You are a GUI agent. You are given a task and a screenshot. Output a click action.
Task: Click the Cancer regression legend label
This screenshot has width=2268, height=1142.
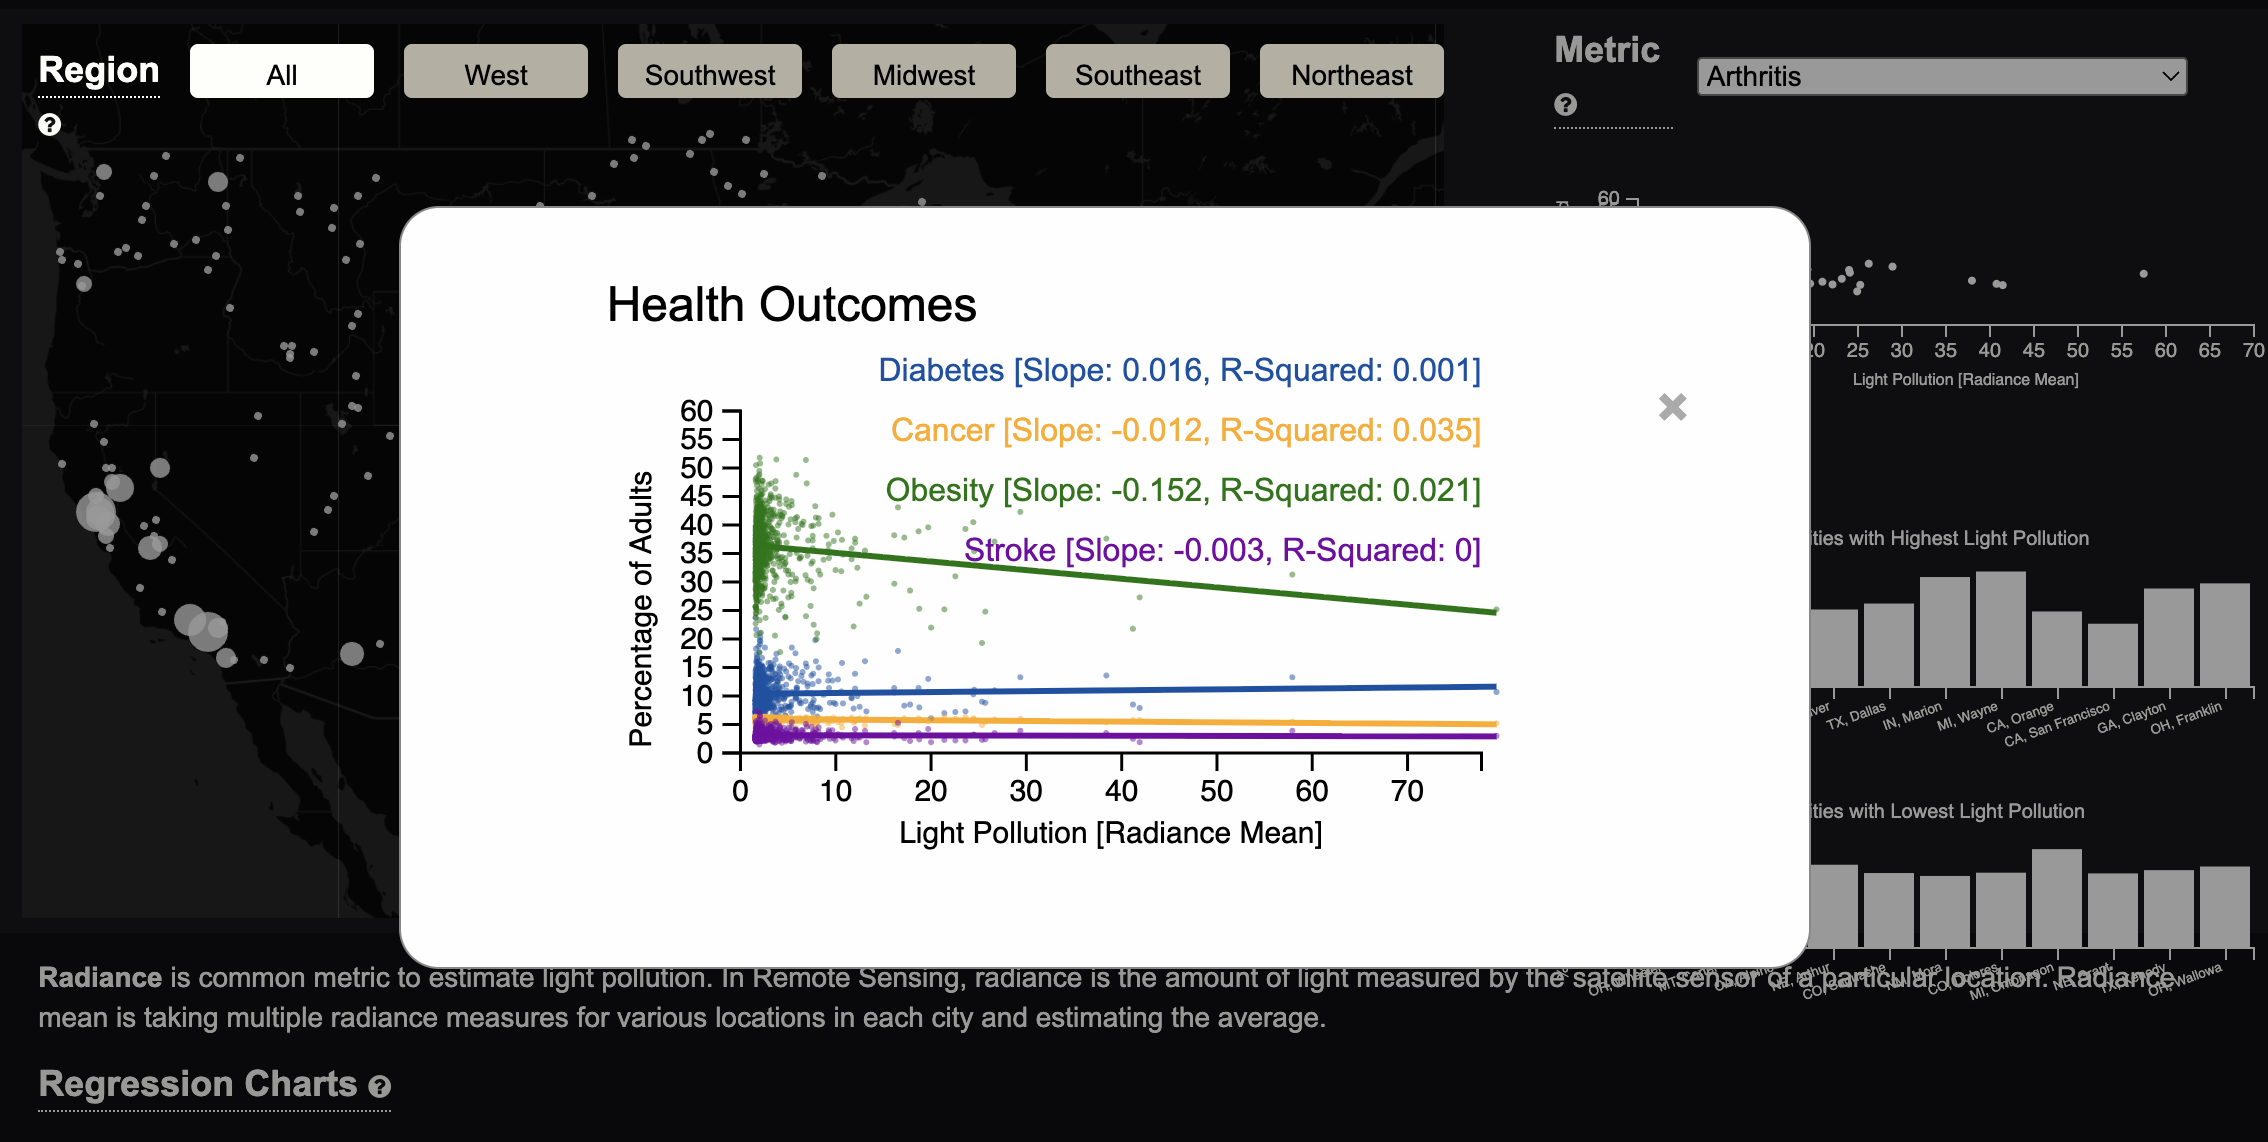tap(1185, 430)
